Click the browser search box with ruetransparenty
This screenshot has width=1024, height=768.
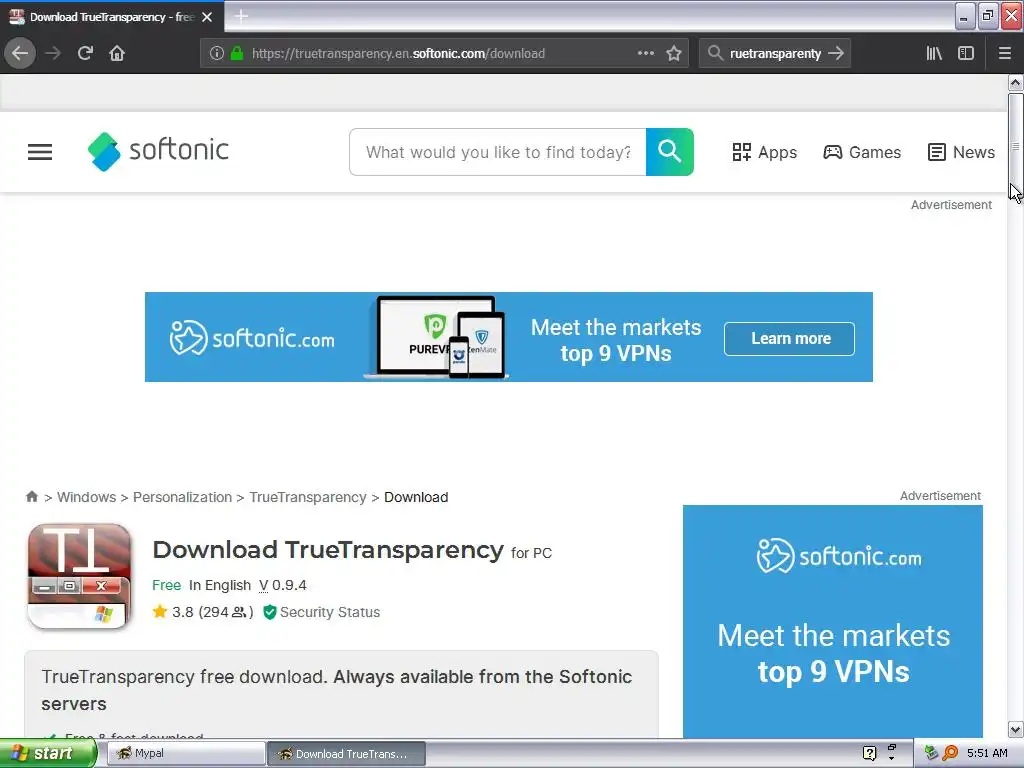pyautogui.click(x=775, y=54)
